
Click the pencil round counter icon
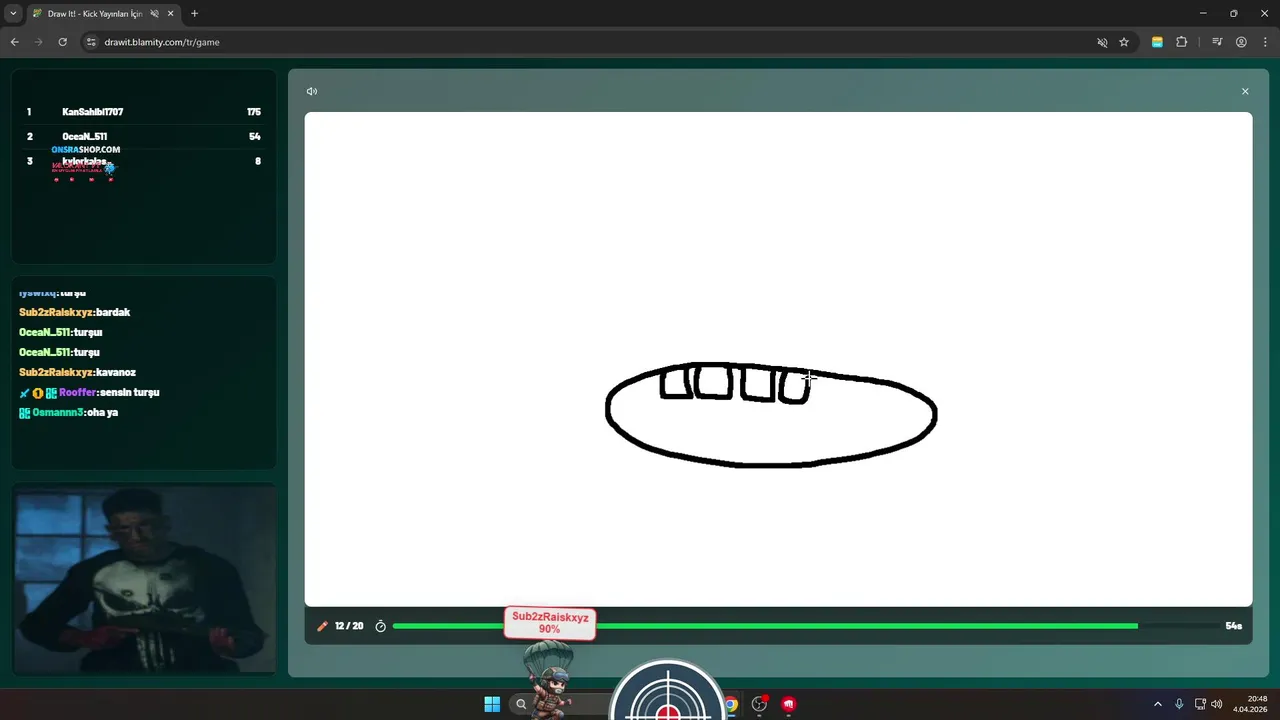click(322, 626)
